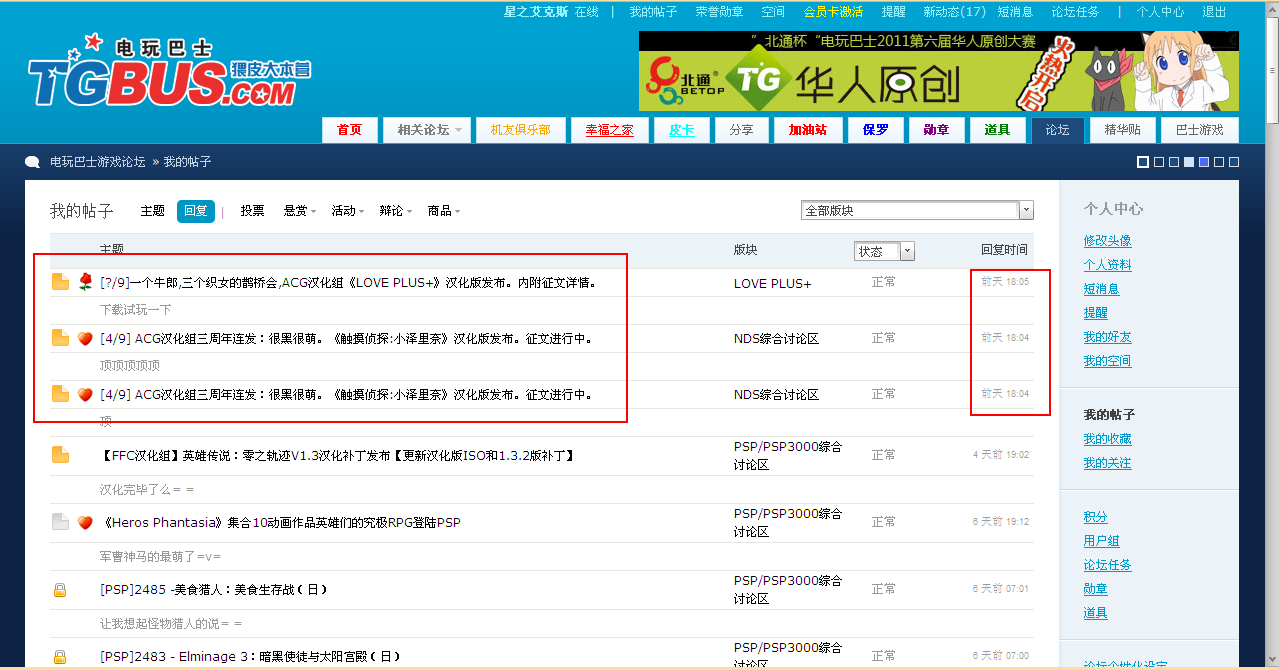Image resolution: width=1279 pixels, height=670 pixels.
Task: Click the TGBUS 电玩巴士 logo
Action: [x=168, y=72]
